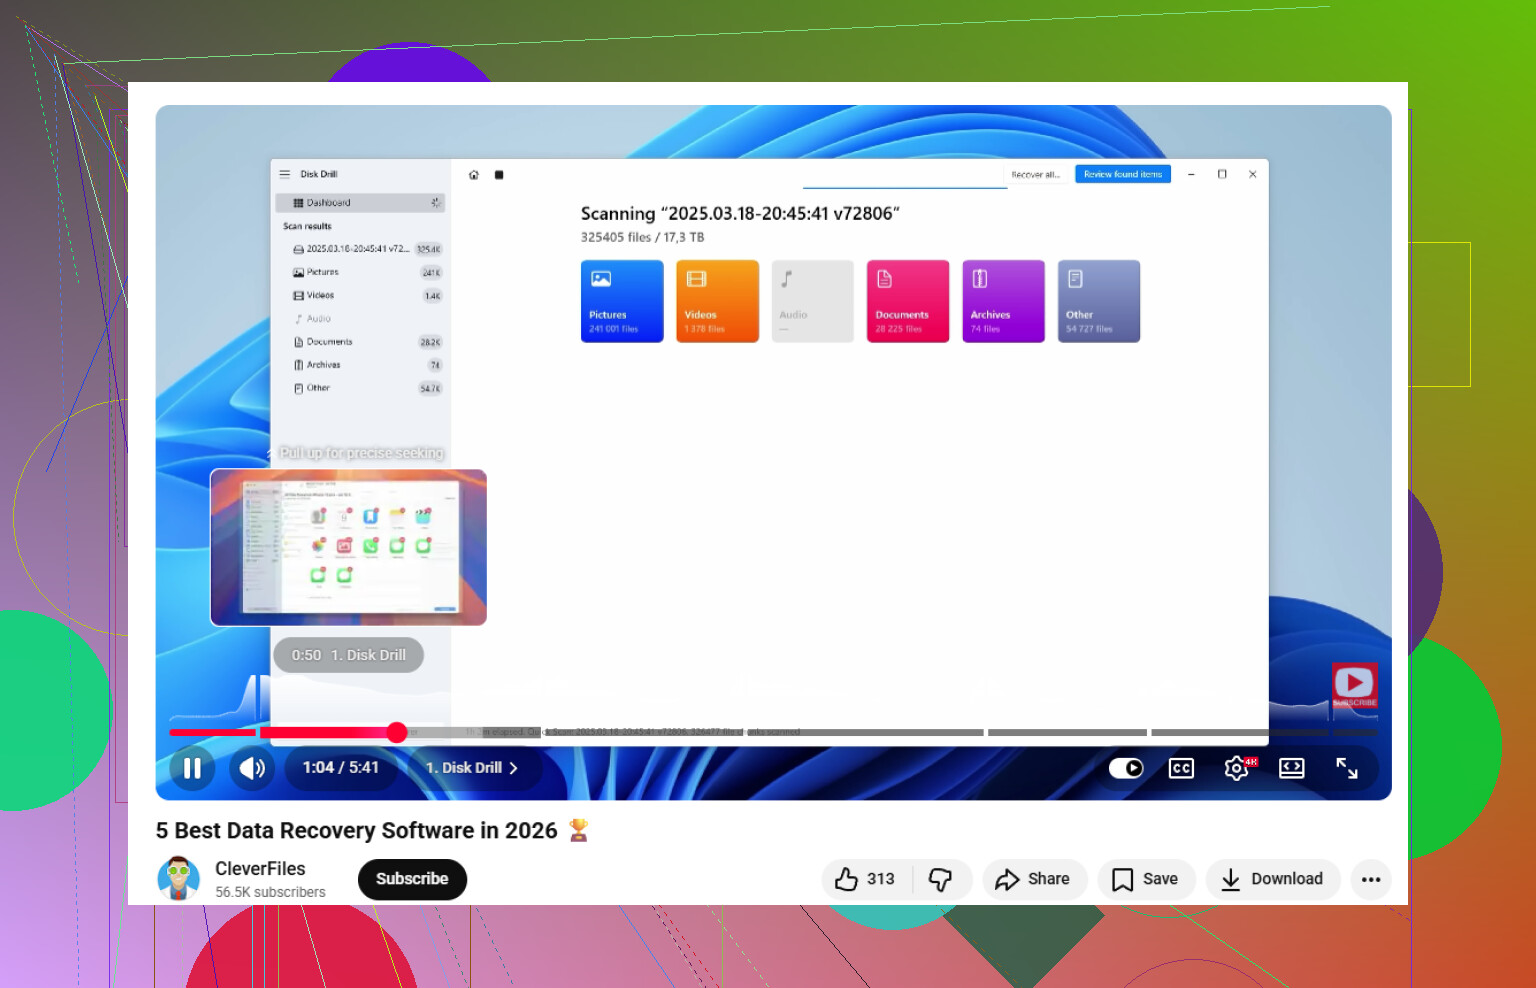Like the video with 313 likes
The width and height of the screenshot is (1536, 988).
tap(865, 879)
